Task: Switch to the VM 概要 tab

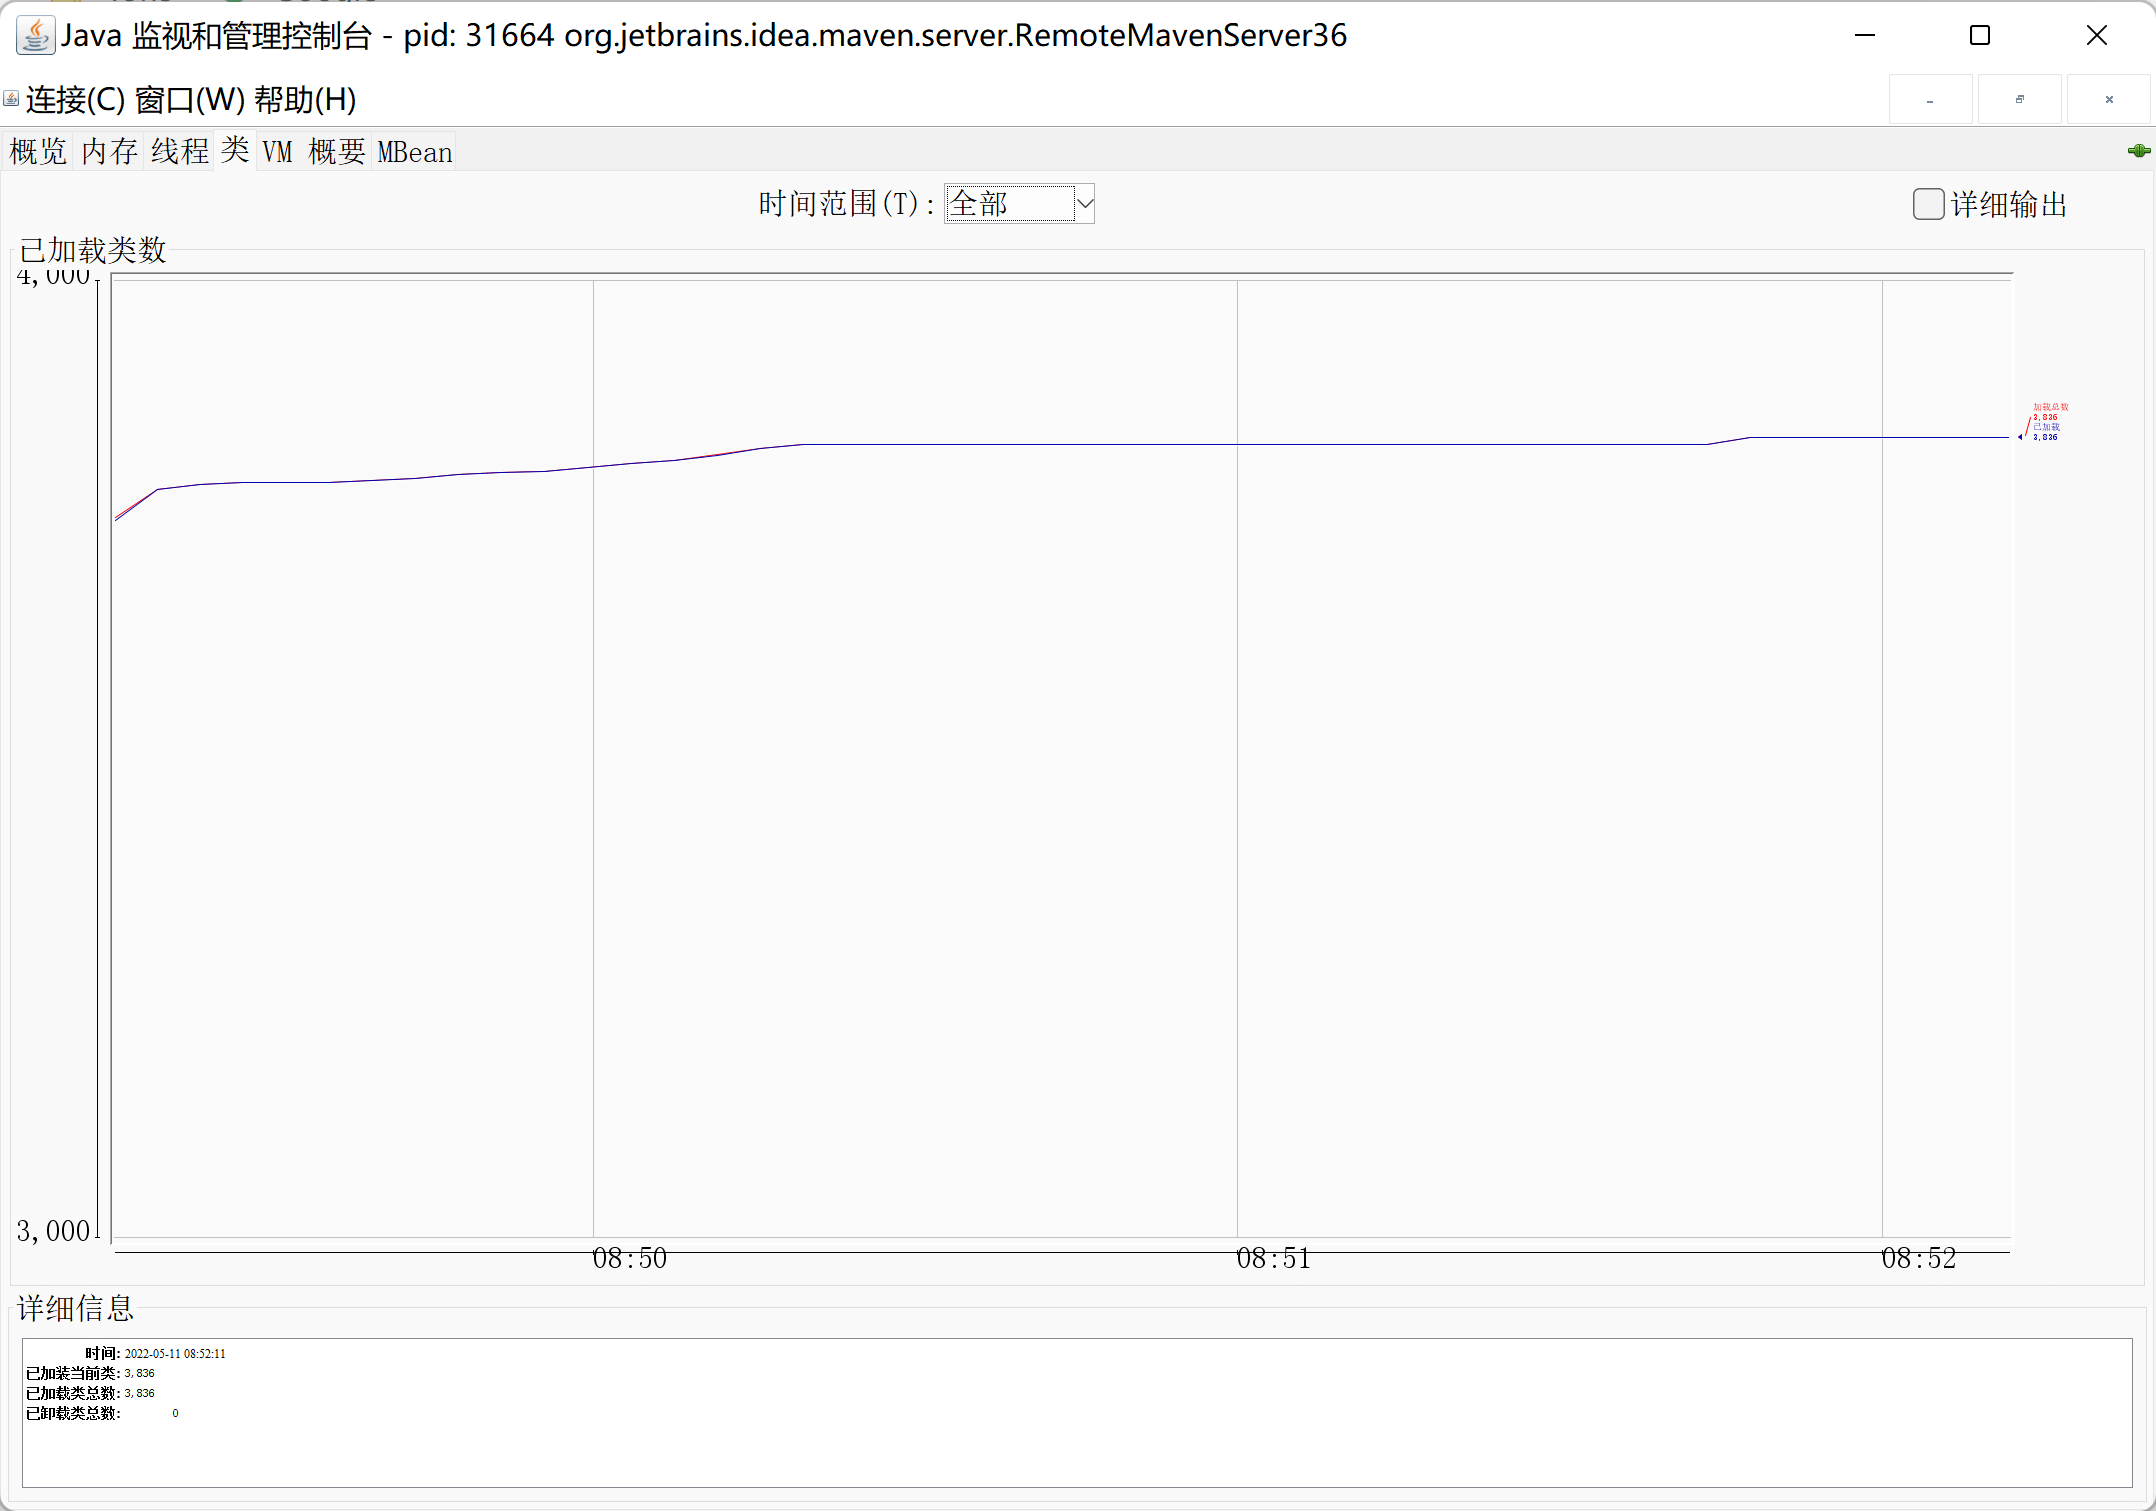Action: tap(314, 152)
